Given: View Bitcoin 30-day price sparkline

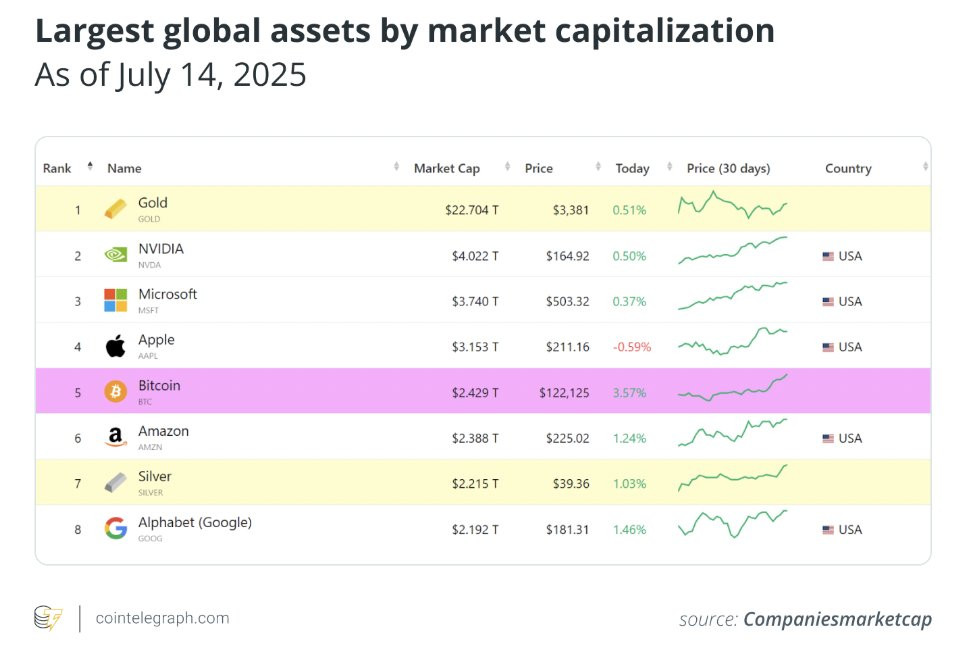Looking at the screenshot, I should tap(733, 388).
